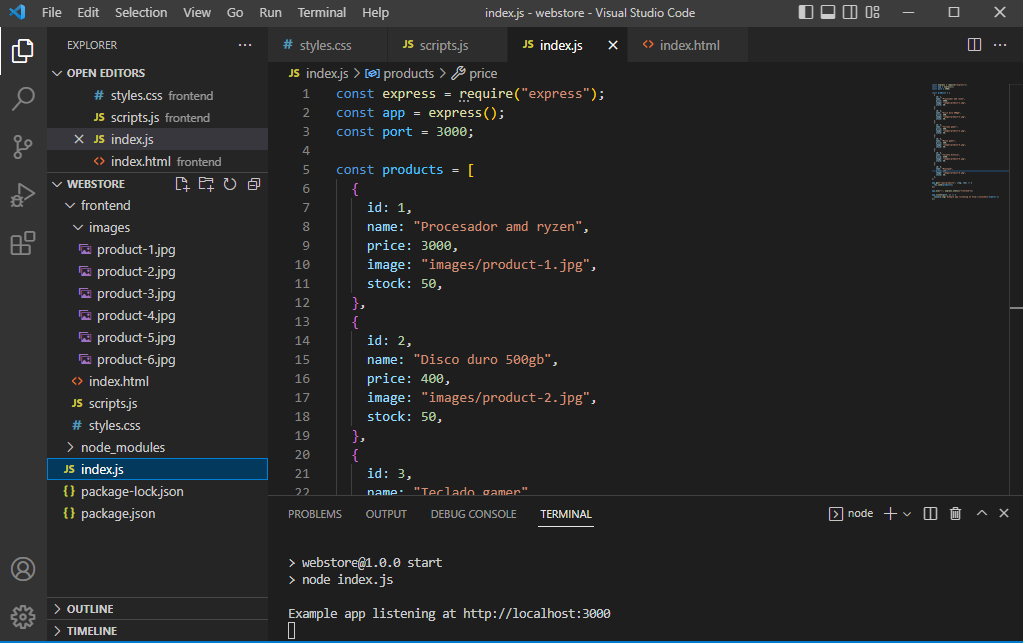
Task: Open editor more actions ellipsis
Action: 1000,45
